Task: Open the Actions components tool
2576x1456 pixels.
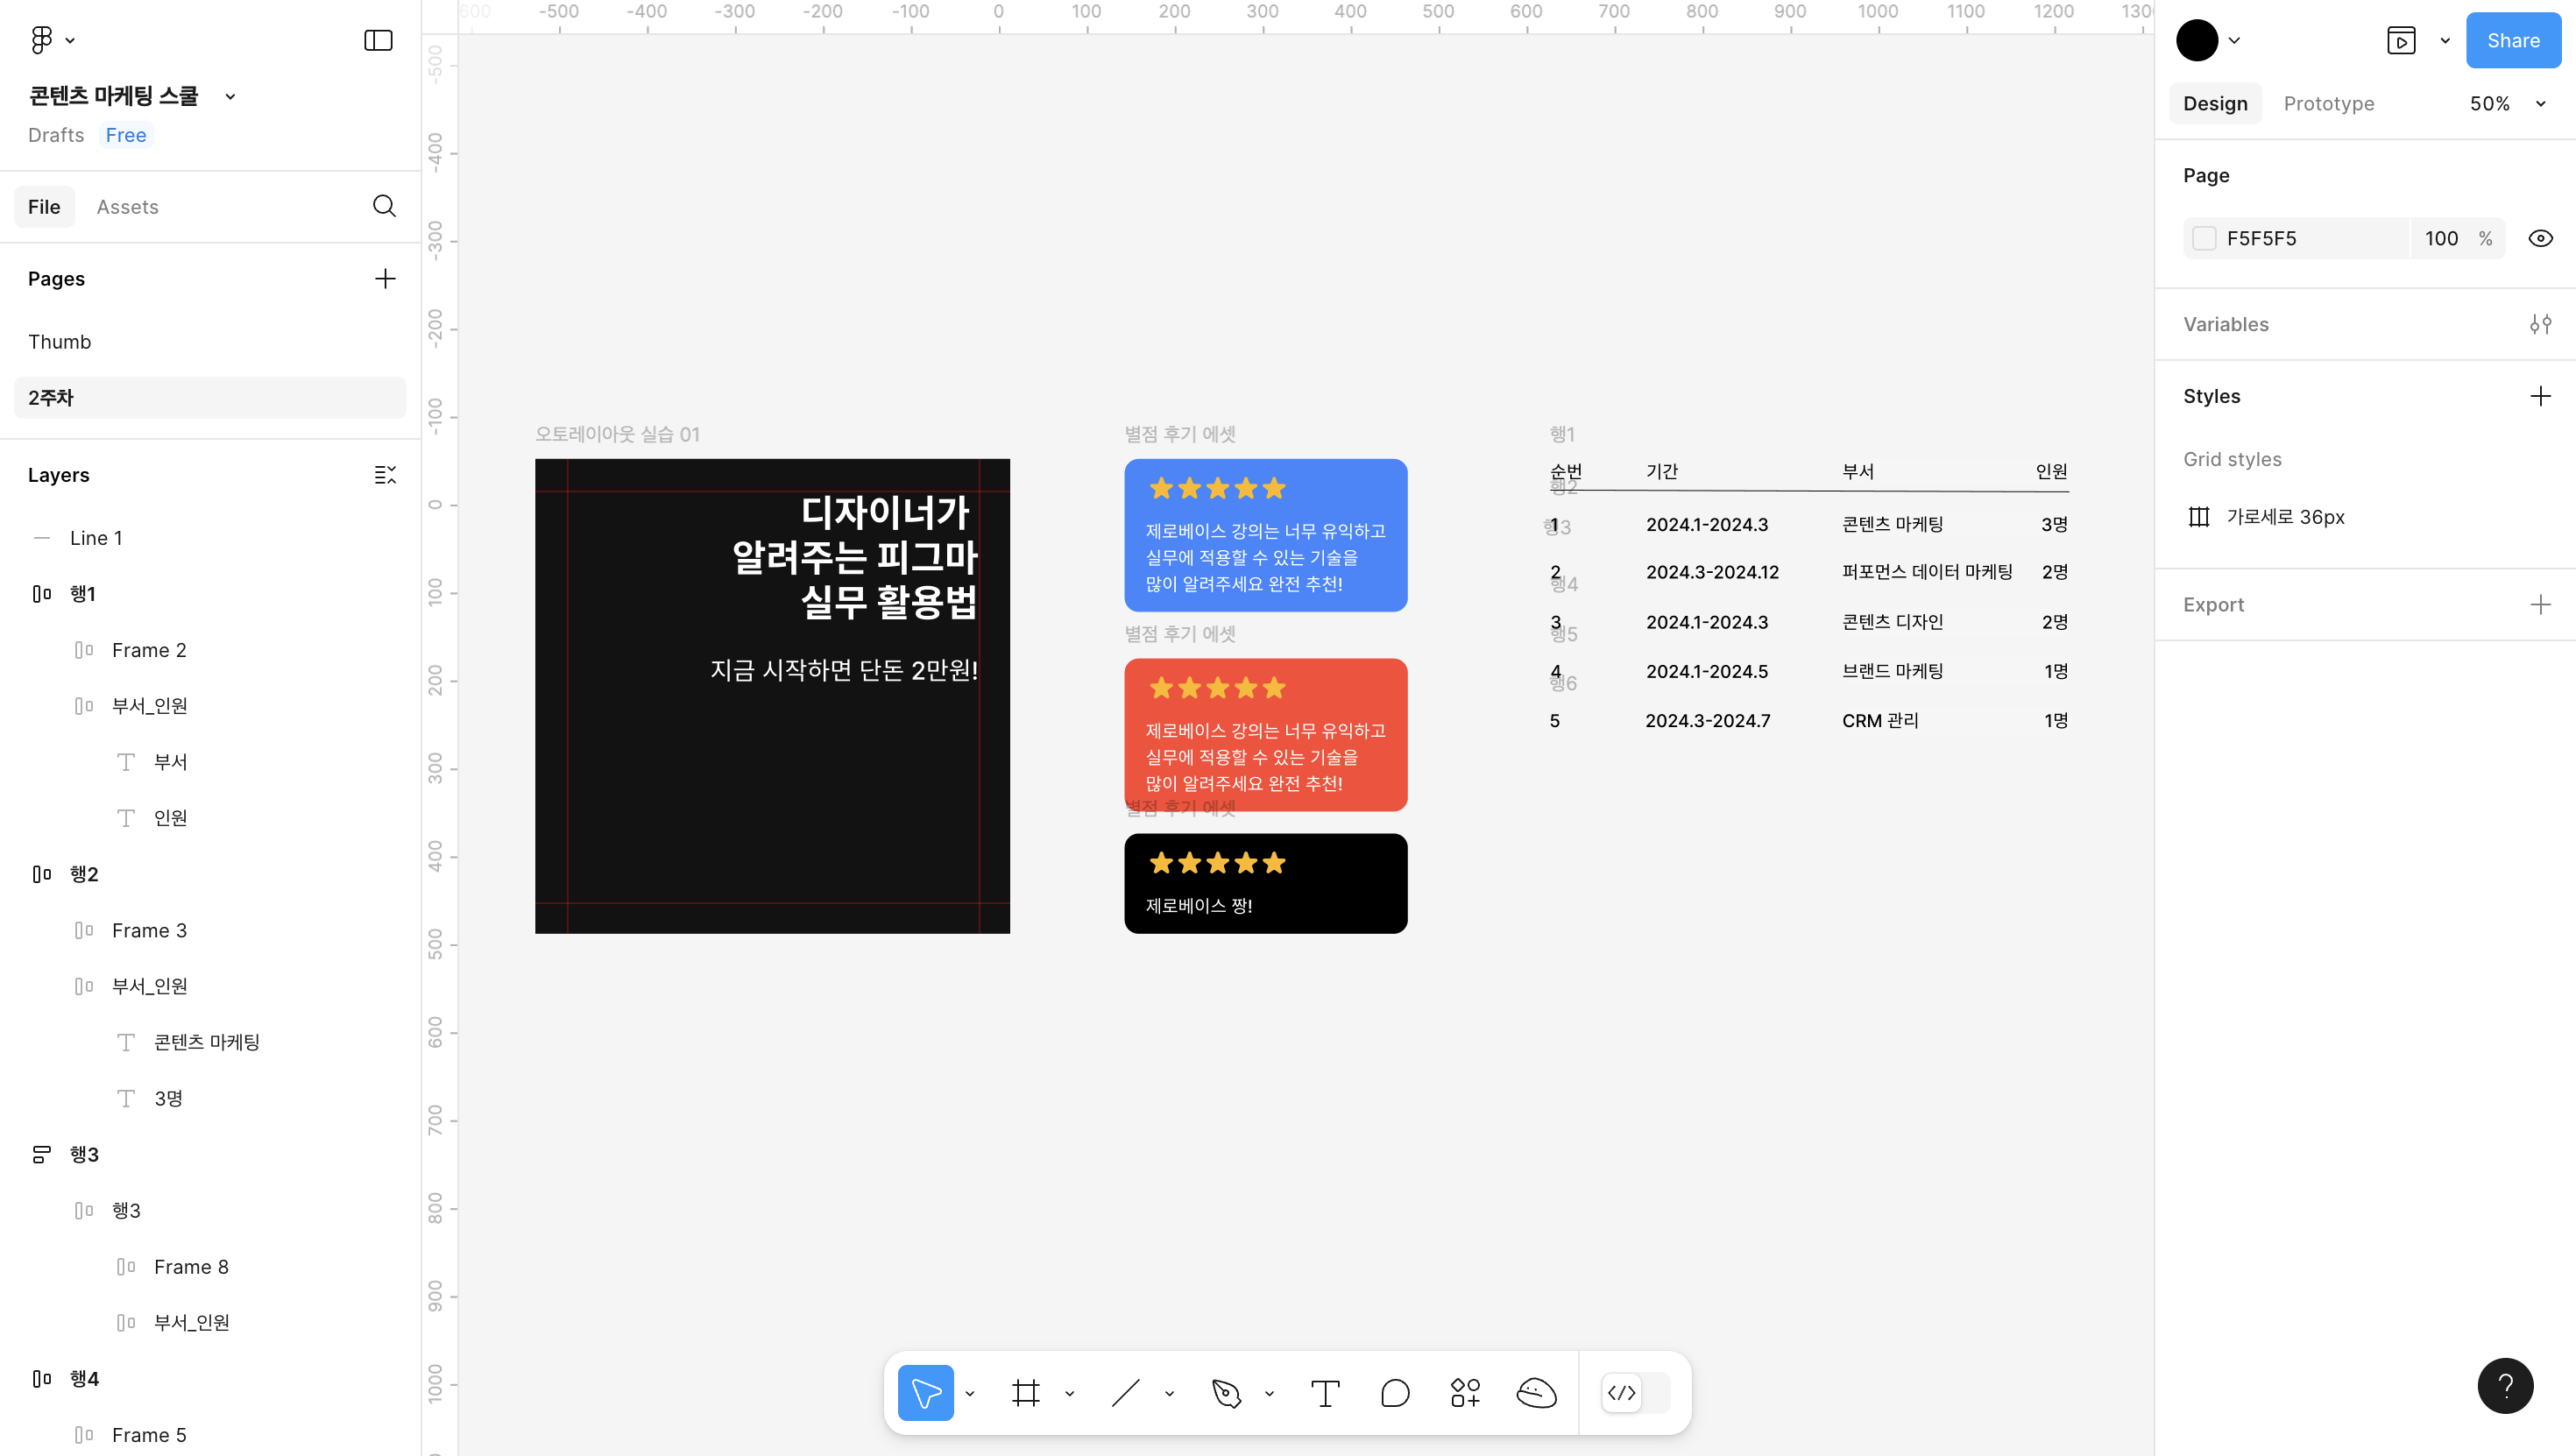Action: (1465, 1393)
